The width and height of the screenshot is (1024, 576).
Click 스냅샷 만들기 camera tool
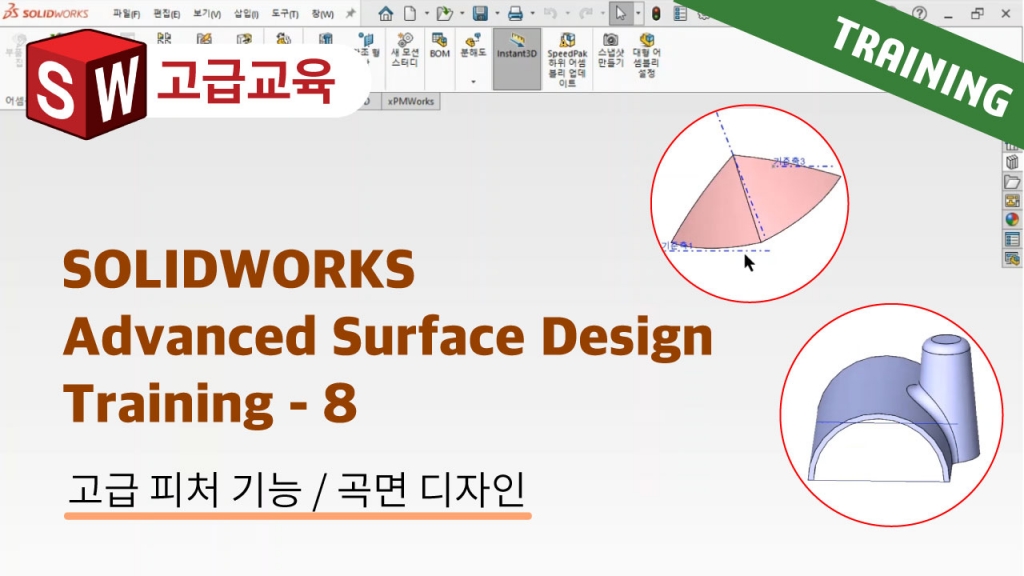tap(611, 50)
